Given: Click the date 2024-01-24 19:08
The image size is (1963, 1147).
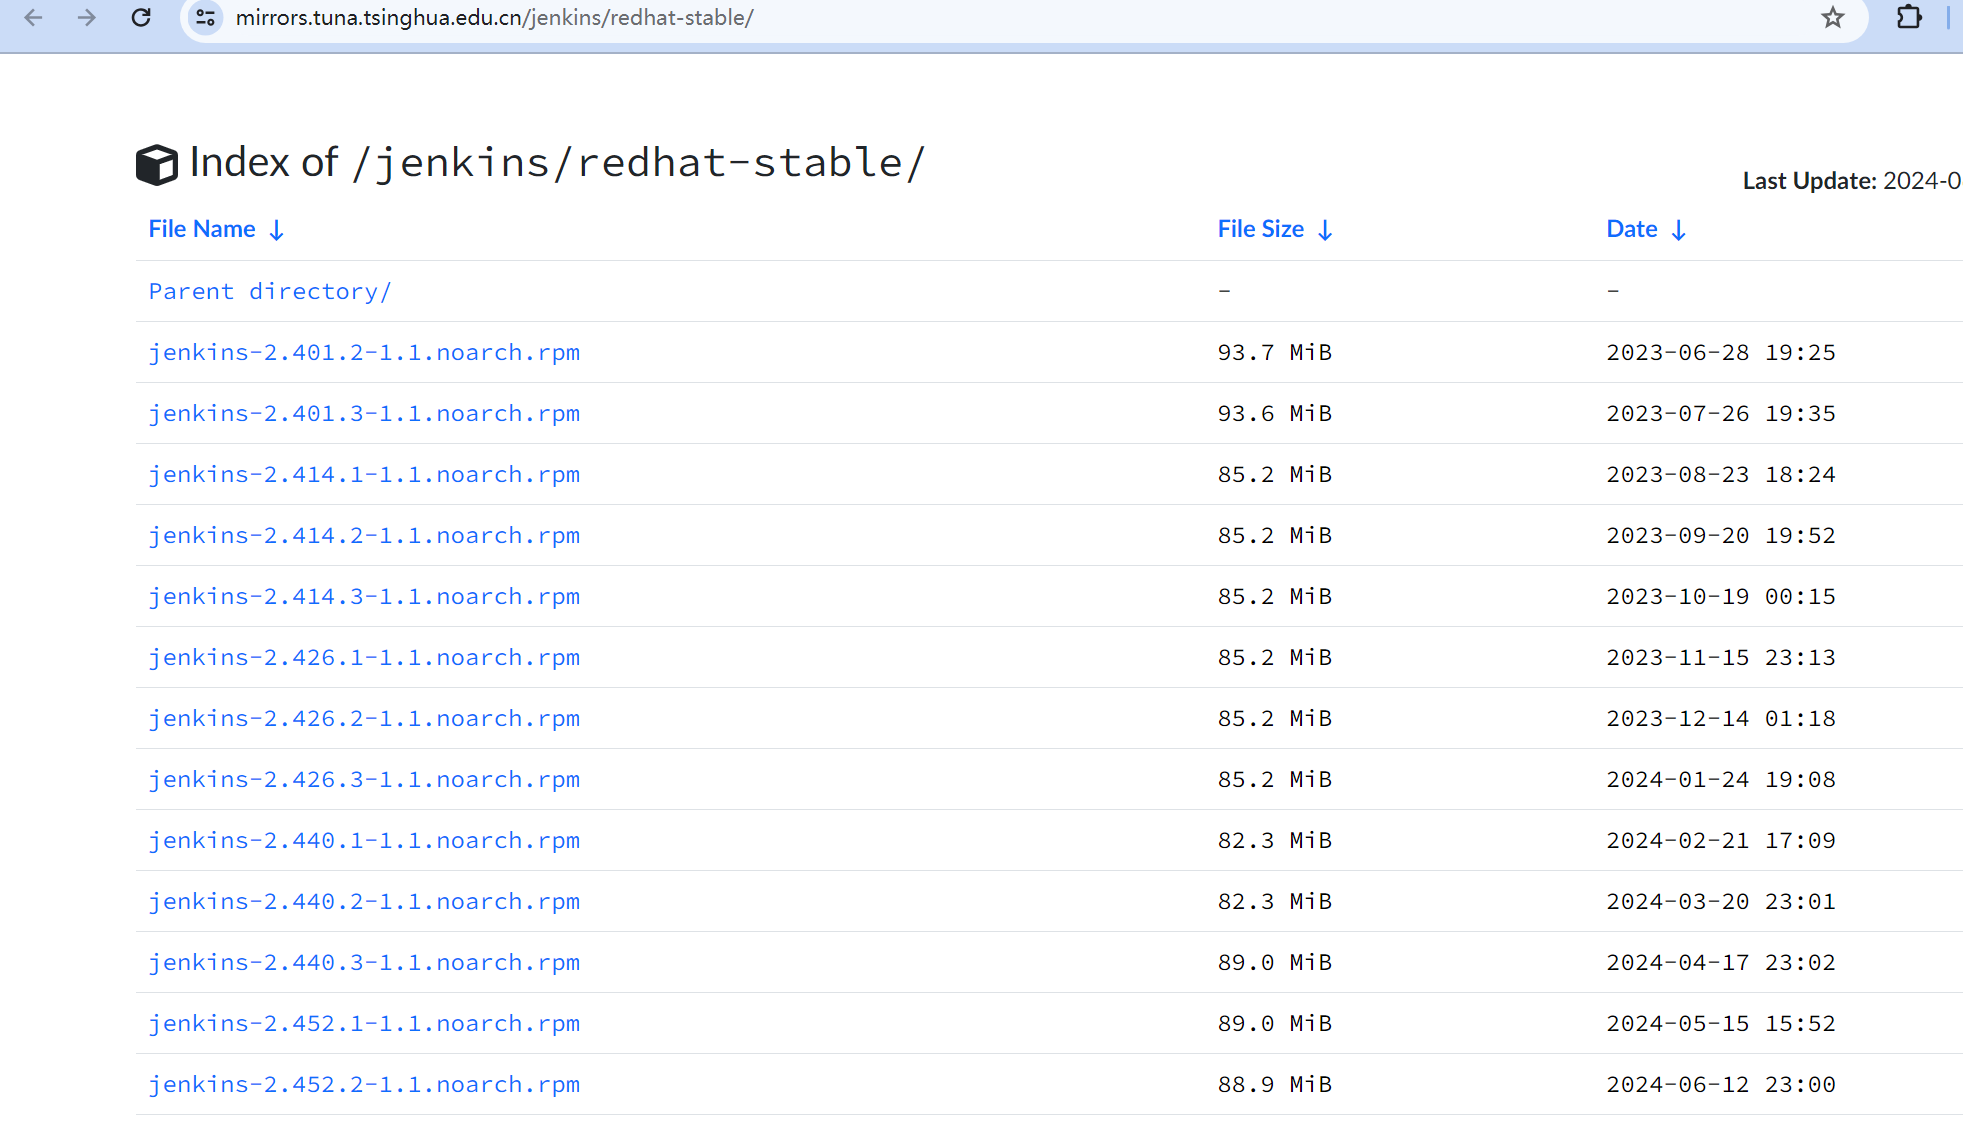Looking at the screenshot, I should (1721, 779).
